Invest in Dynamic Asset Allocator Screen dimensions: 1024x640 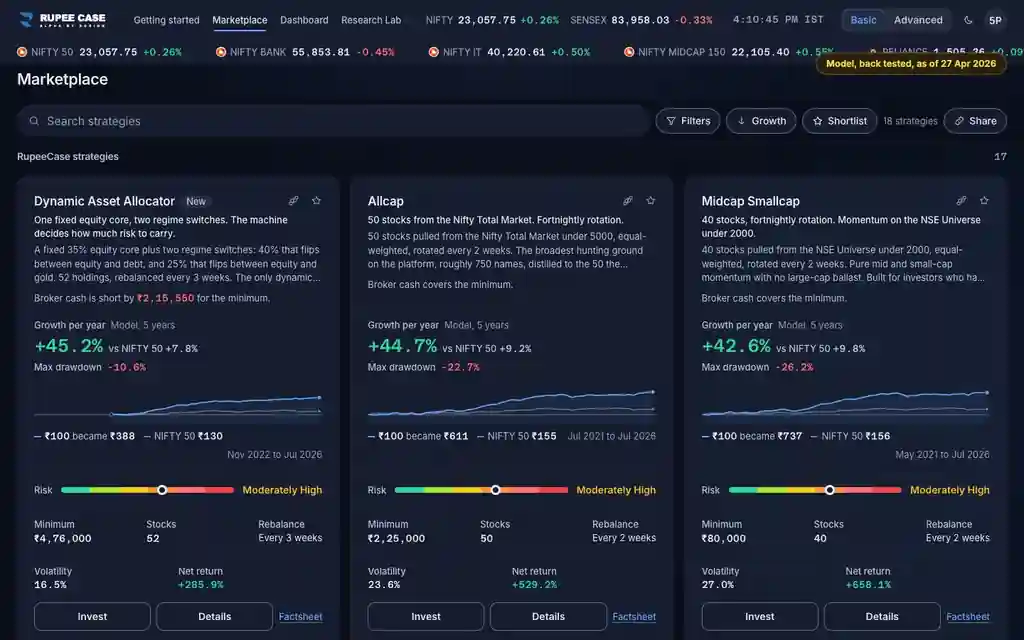coord(92,616)
